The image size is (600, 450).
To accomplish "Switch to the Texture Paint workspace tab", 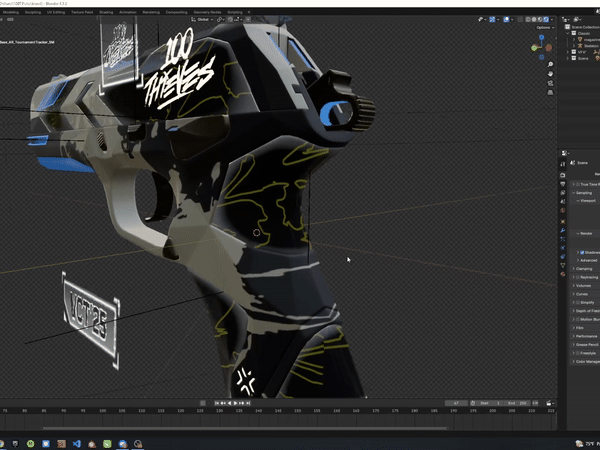I will pos(82,12).
